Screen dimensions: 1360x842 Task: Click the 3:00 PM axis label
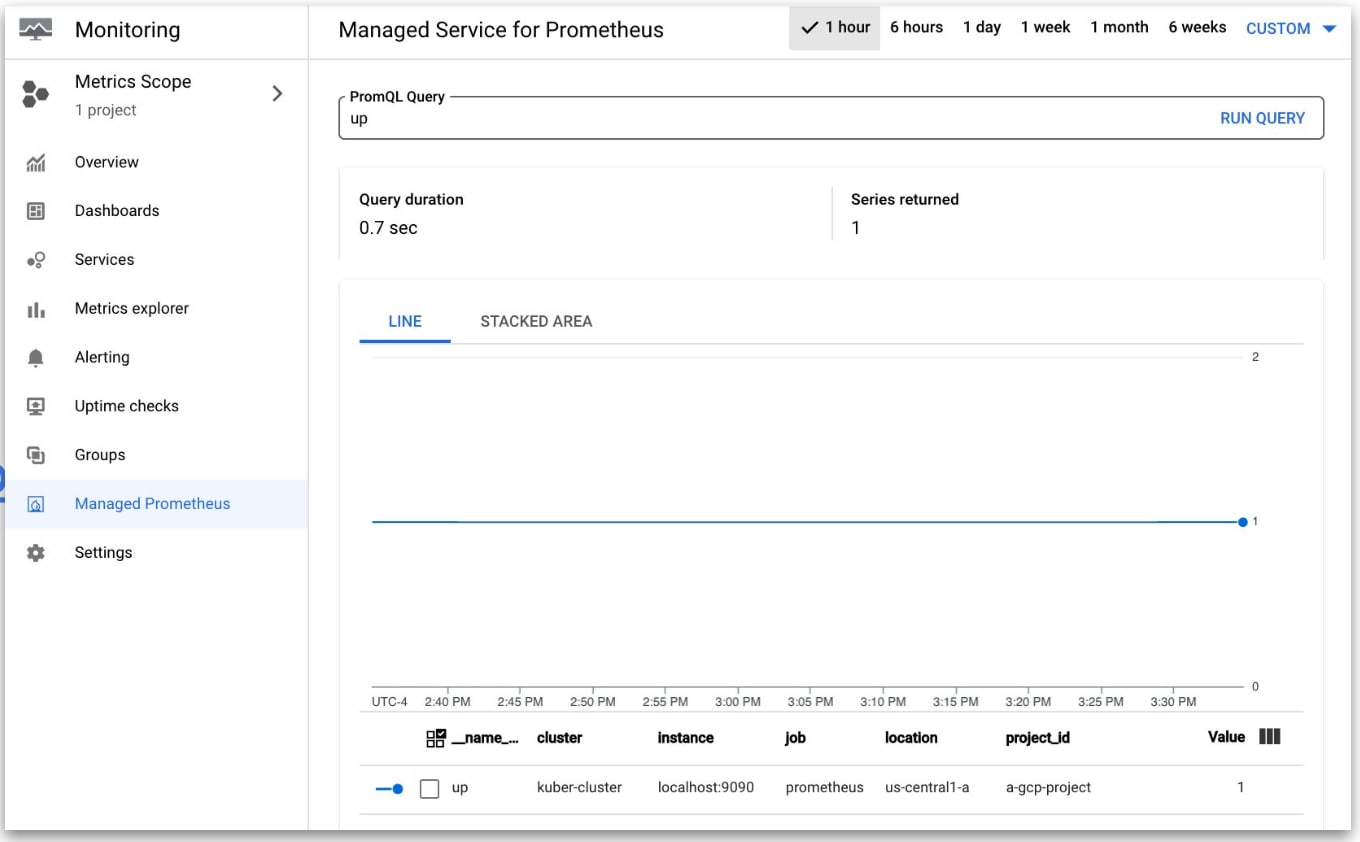tap(738, 702)
